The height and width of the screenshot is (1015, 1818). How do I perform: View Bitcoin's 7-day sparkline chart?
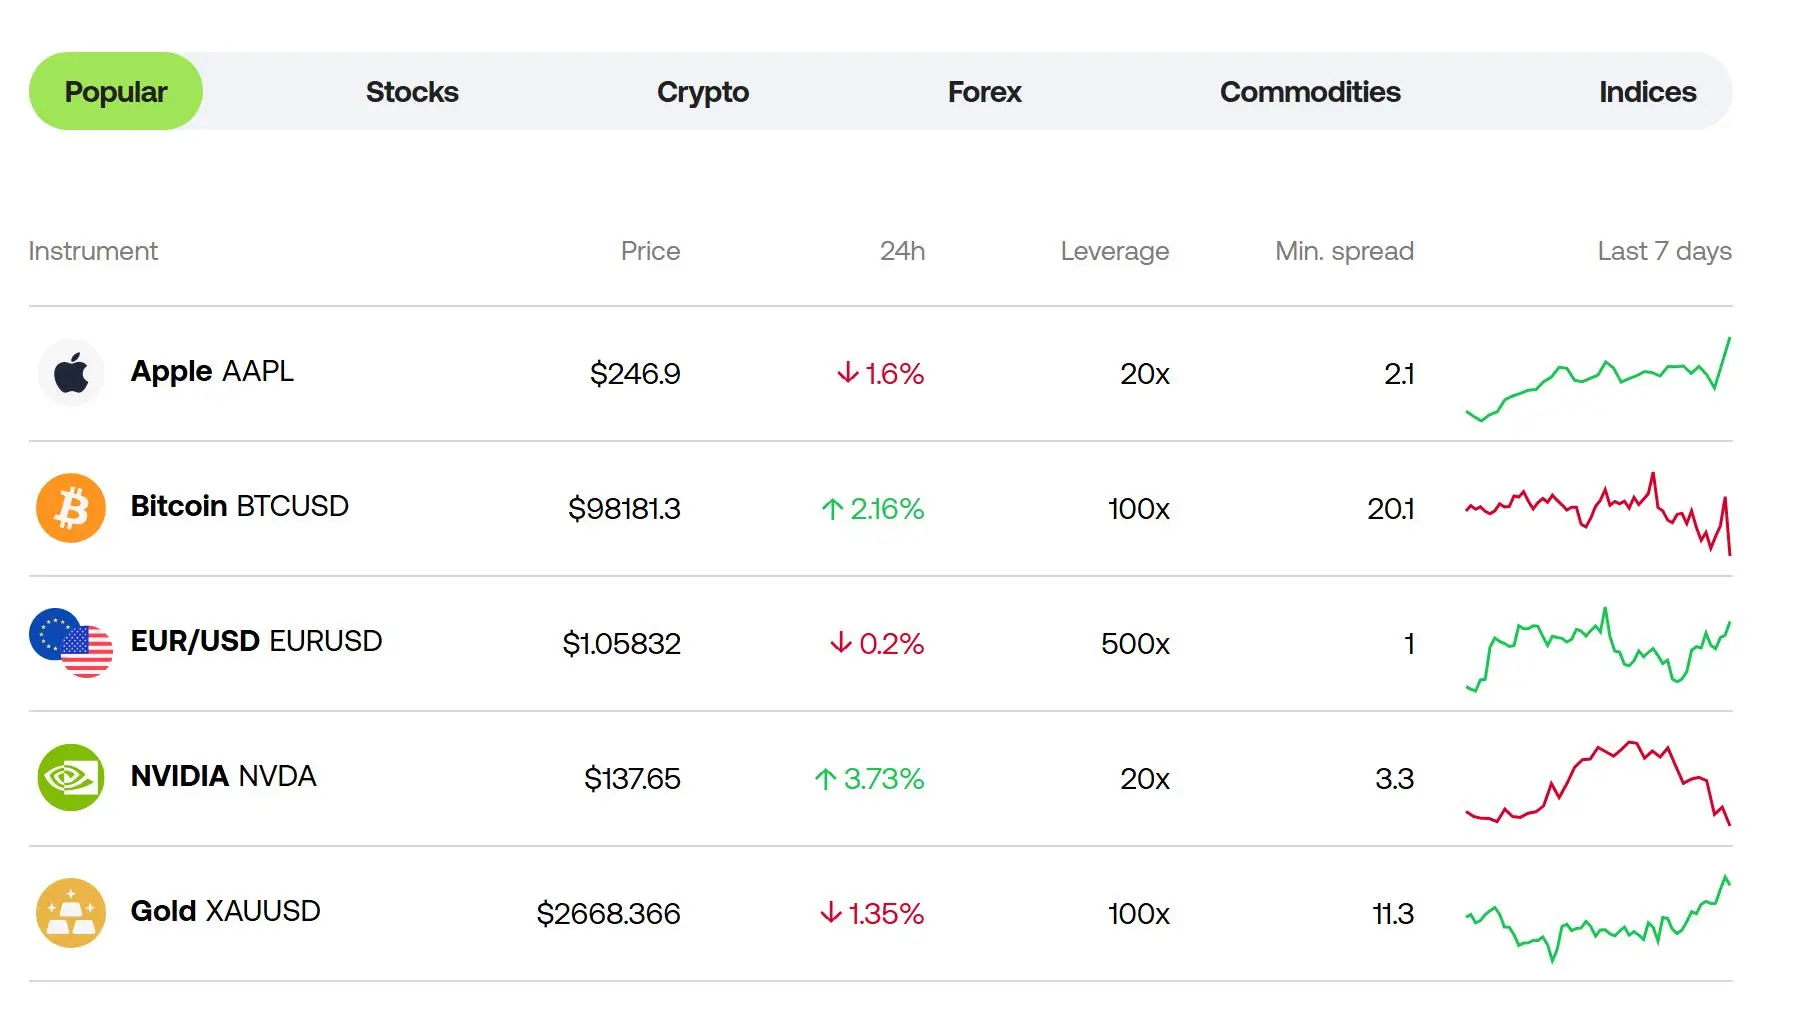click(1598, 513)
